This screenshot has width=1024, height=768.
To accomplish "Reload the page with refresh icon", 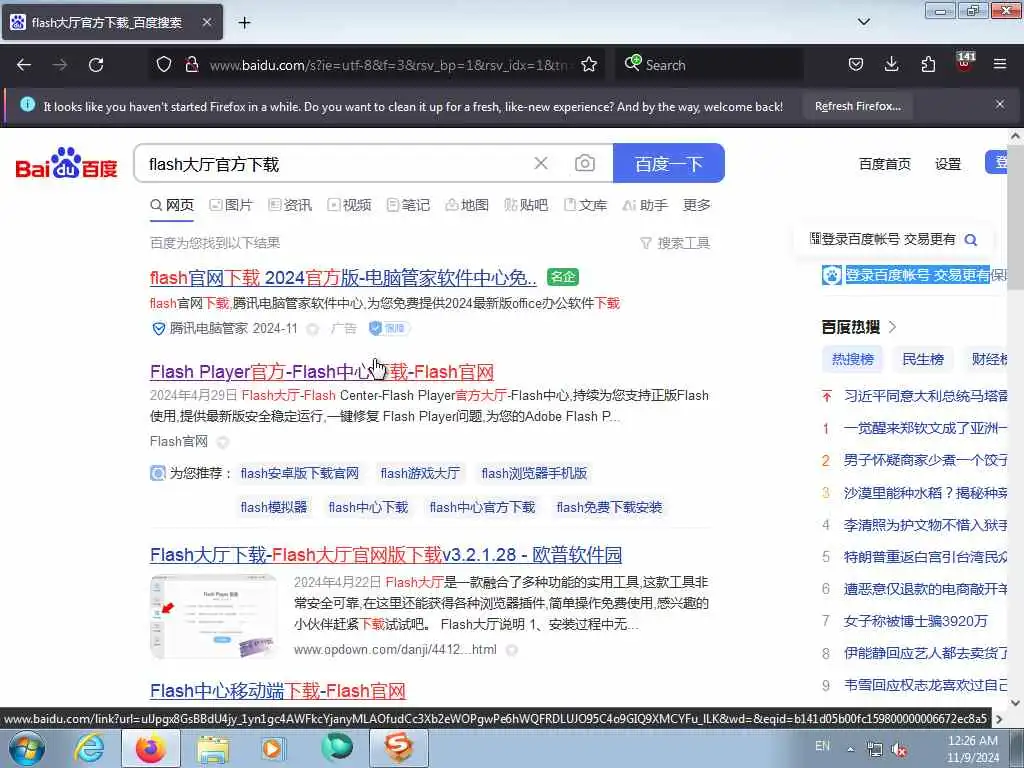I will pos(96,65).
